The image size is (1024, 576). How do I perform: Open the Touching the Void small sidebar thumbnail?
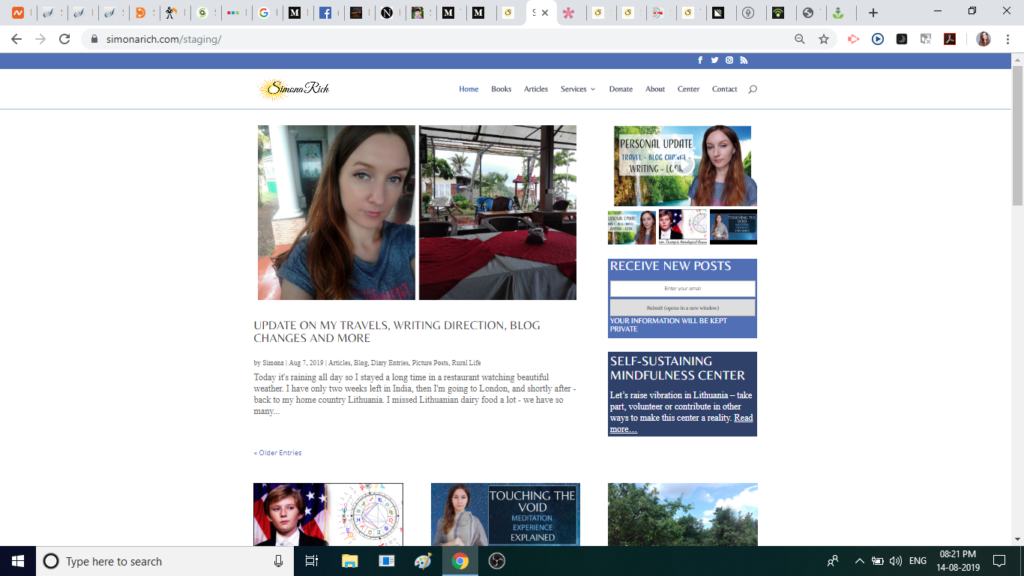733,227
